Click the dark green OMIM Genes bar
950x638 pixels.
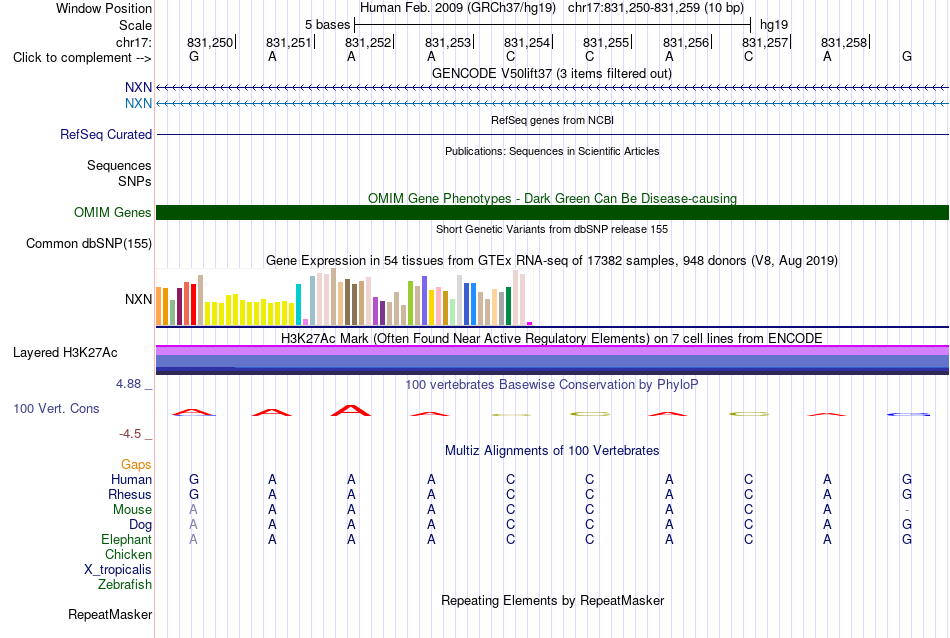552,213
